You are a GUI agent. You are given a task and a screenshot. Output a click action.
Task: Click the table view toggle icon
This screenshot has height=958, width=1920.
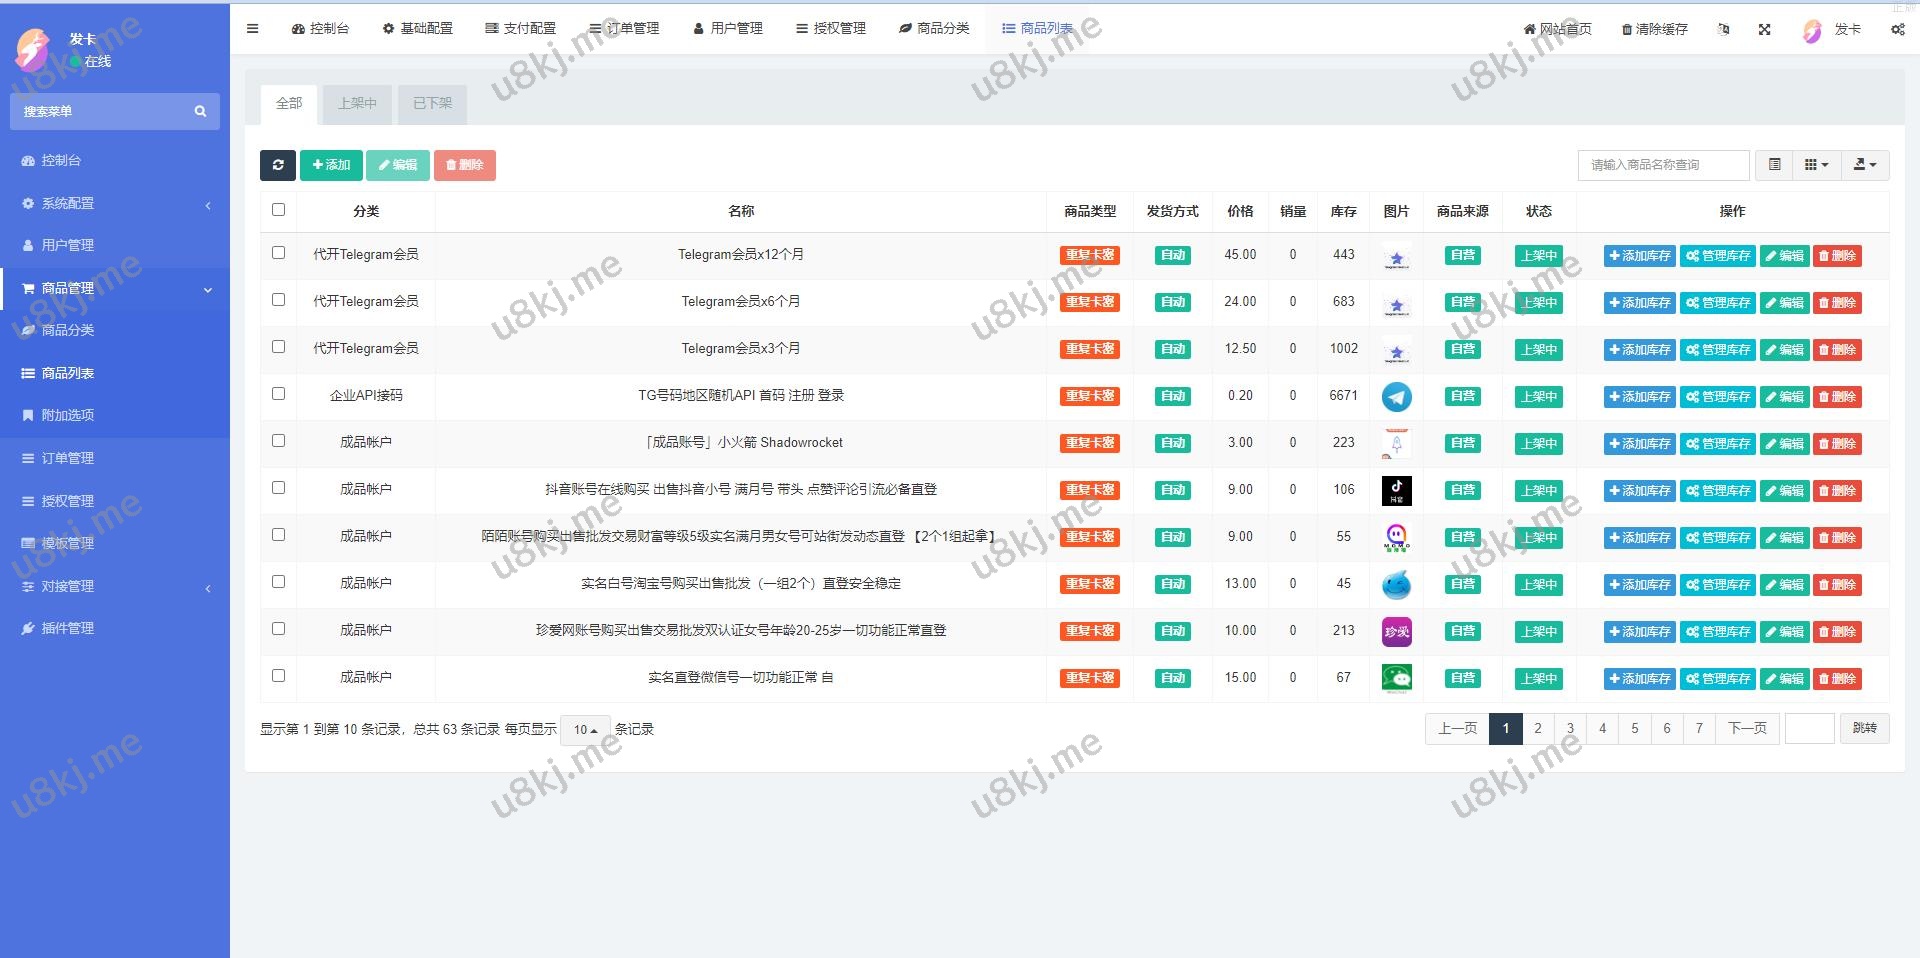(x=1774, y=165)
